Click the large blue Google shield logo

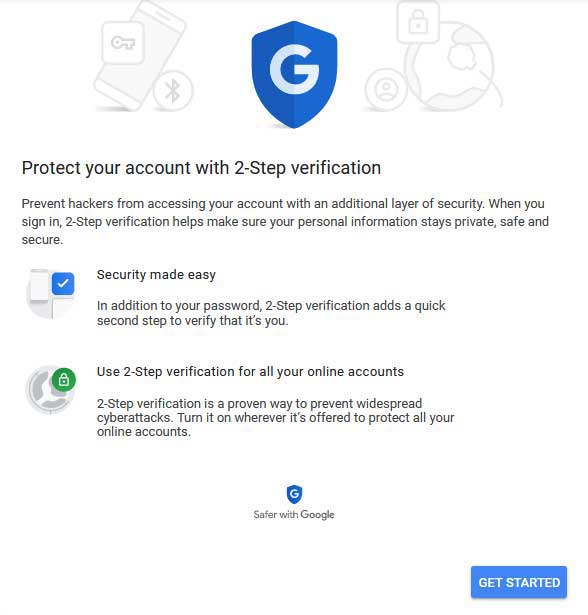coord(294,75)
